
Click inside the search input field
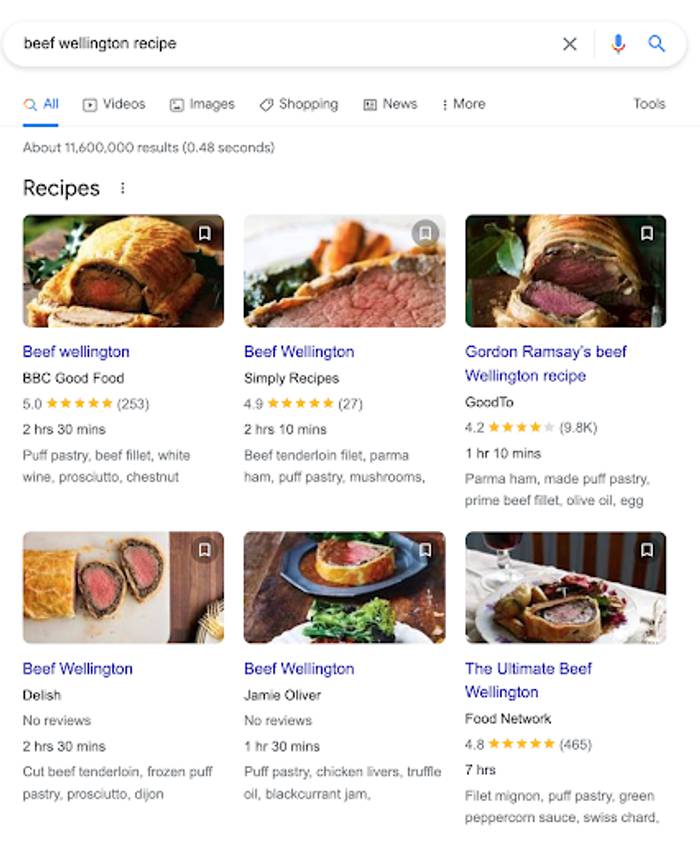point(200,44)
